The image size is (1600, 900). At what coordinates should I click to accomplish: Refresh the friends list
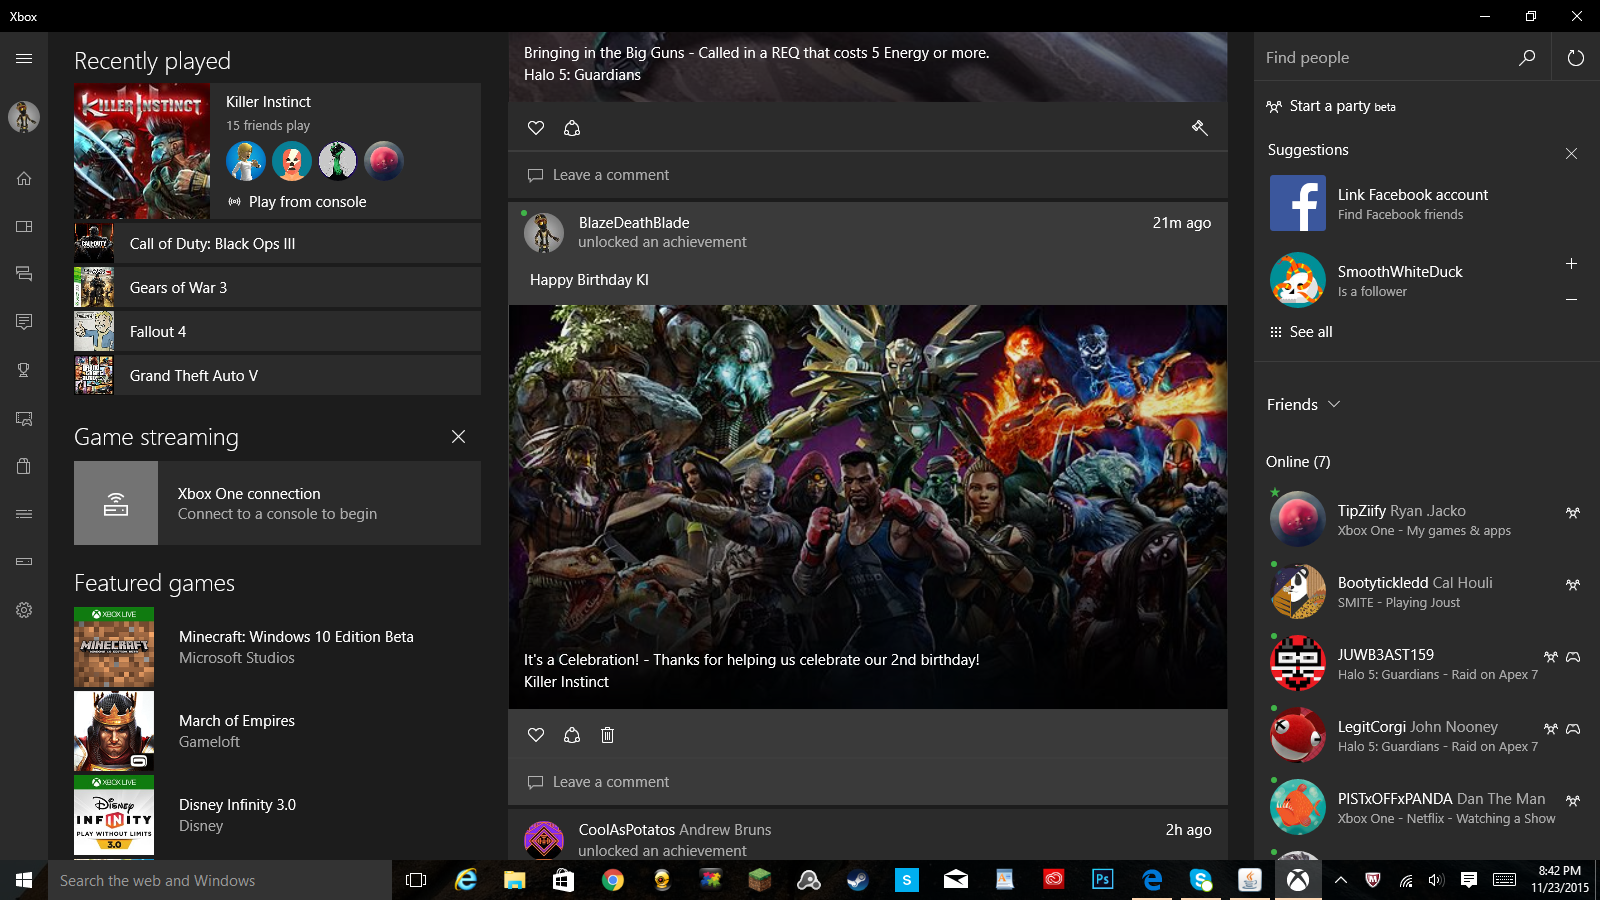point(1576,58)
